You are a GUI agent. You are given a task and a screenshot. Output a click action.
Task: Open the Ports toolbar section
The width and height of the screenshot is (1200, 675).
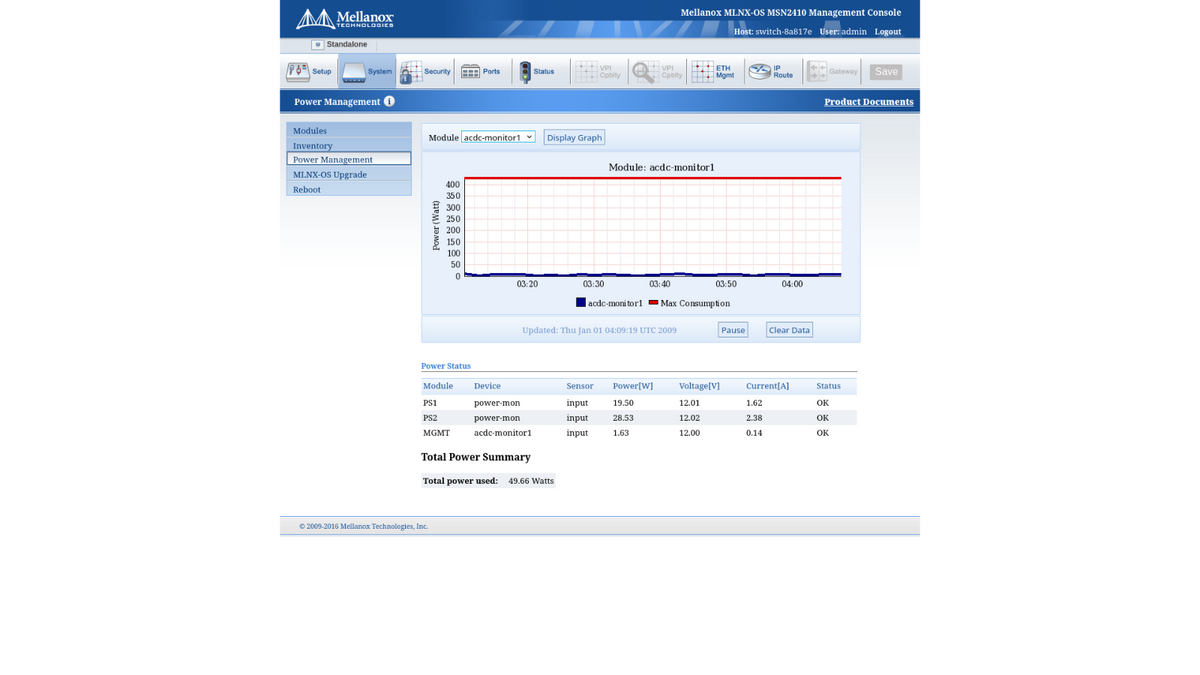pos(481,71)
